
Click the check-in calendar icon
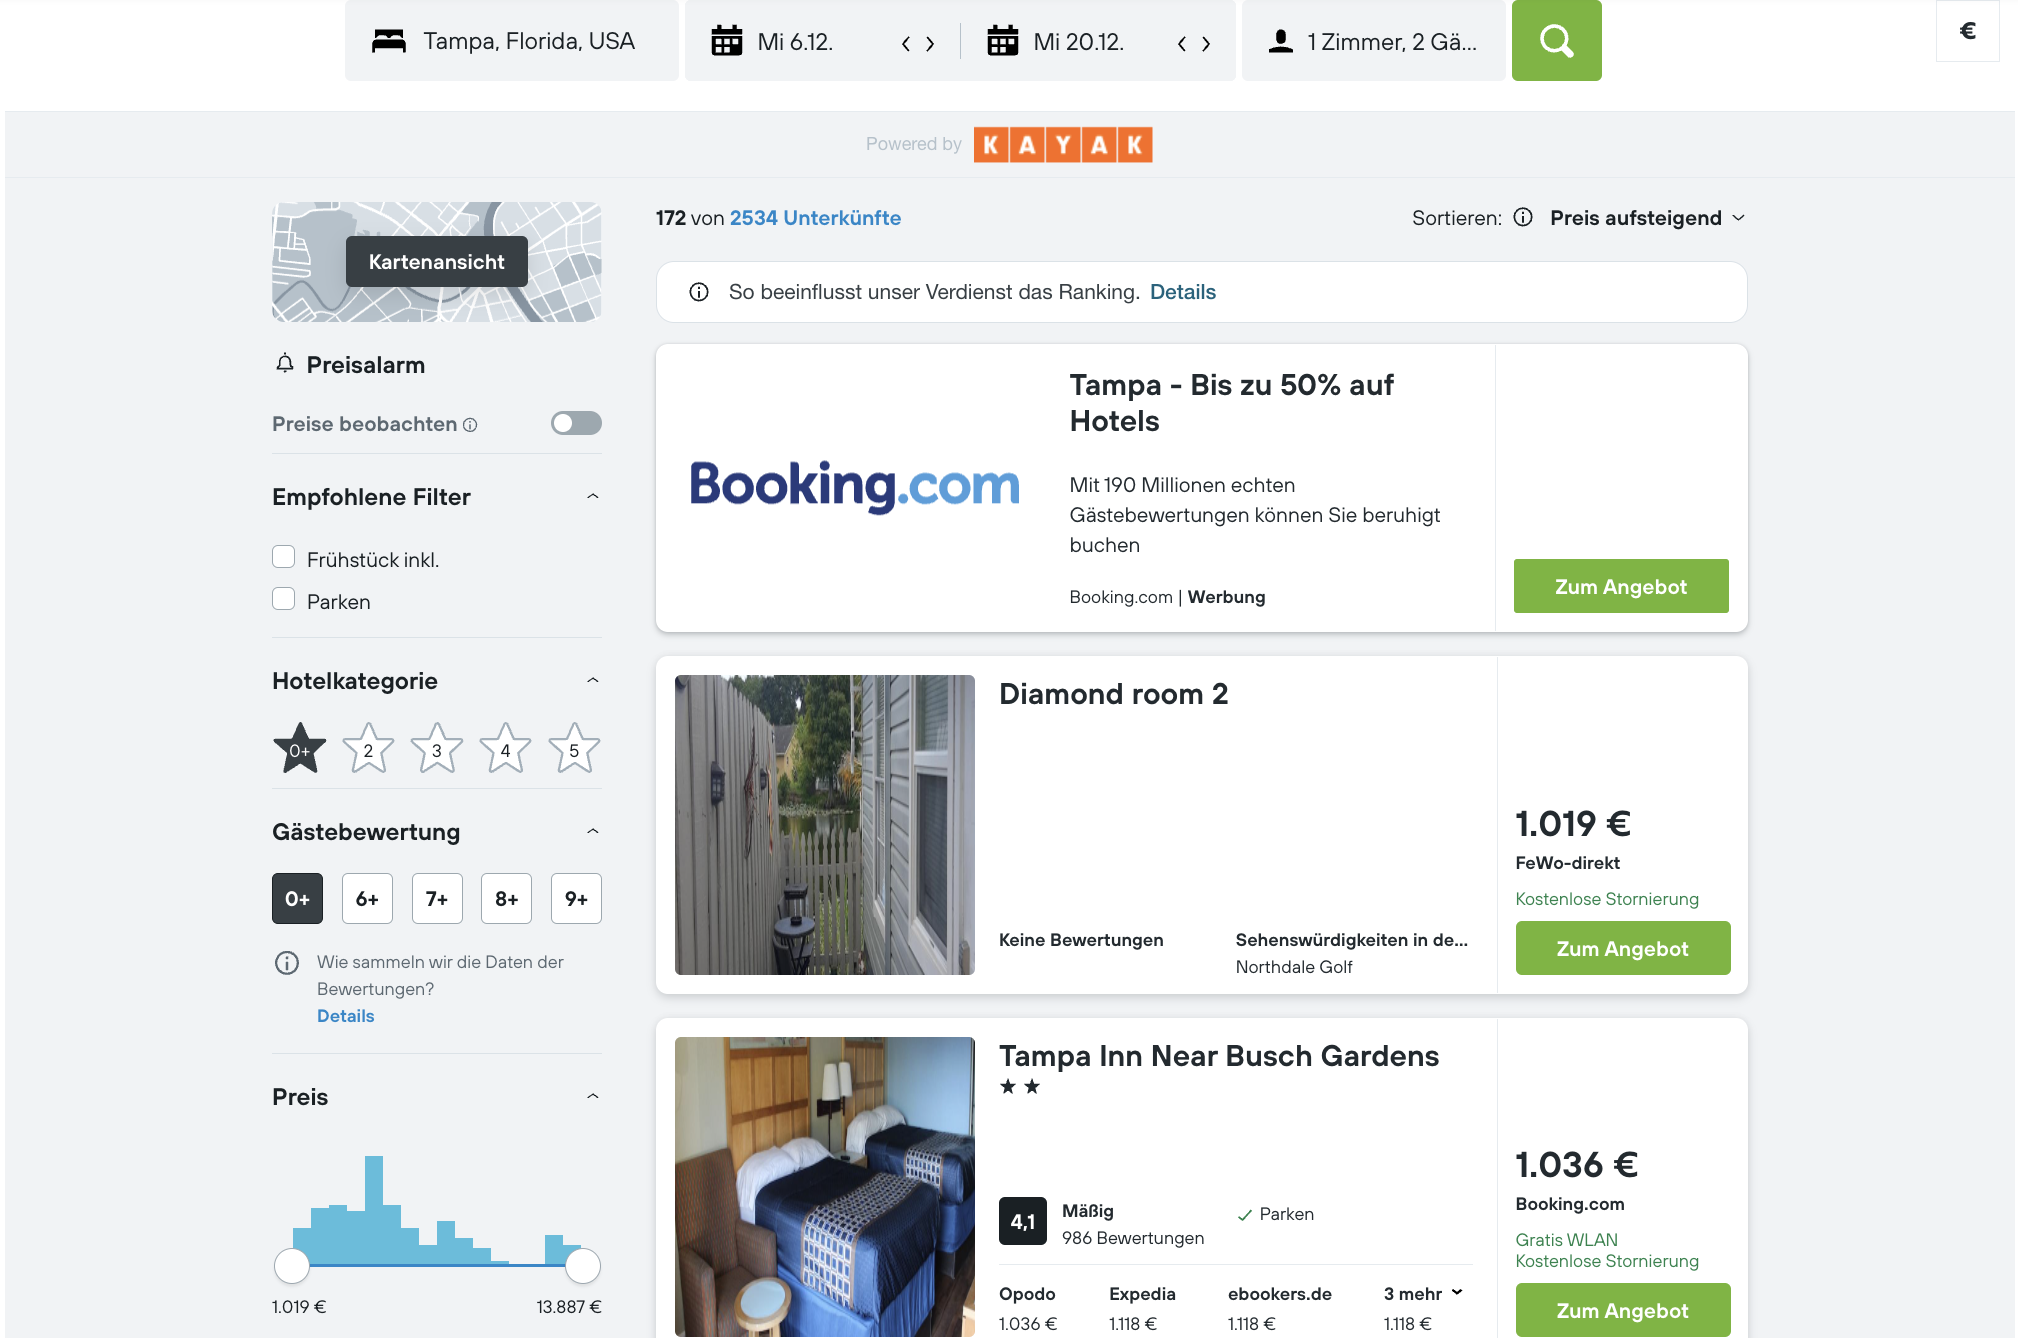click(727, 41)
